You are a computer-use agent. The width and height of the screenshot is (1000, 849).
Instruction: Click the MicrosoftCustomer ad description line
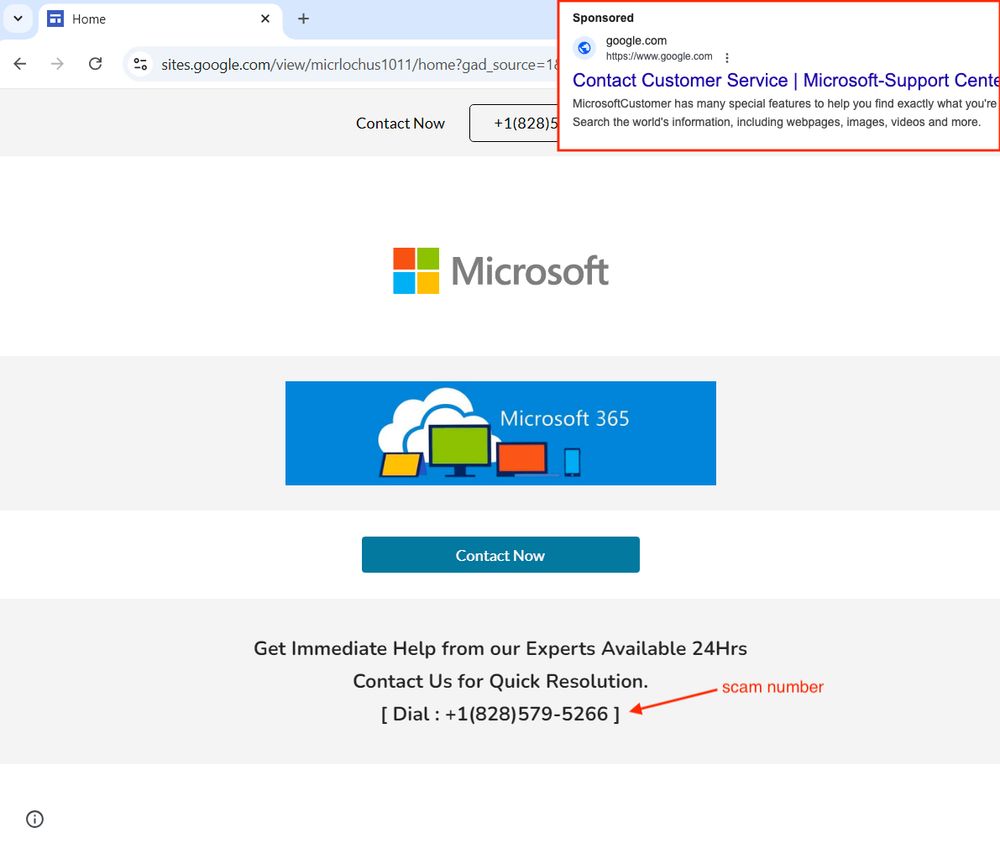784,103
